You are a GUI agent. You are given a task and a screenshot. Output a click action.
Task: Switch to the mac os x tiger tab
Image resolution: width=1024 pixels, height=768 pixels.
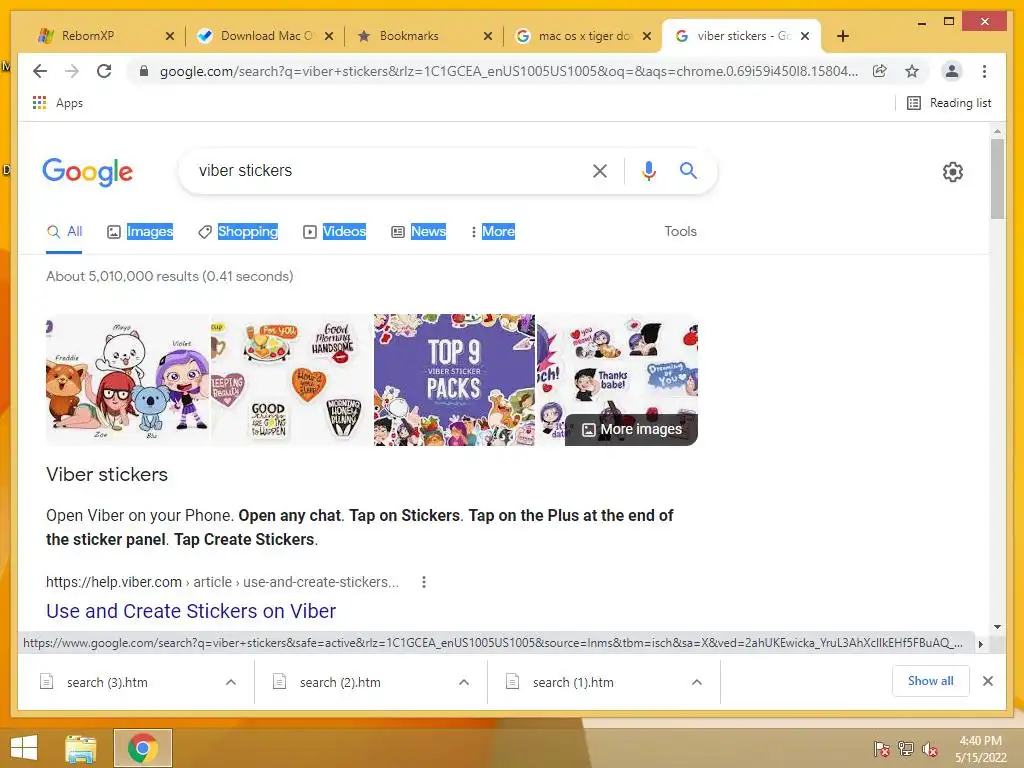point(577,36)
